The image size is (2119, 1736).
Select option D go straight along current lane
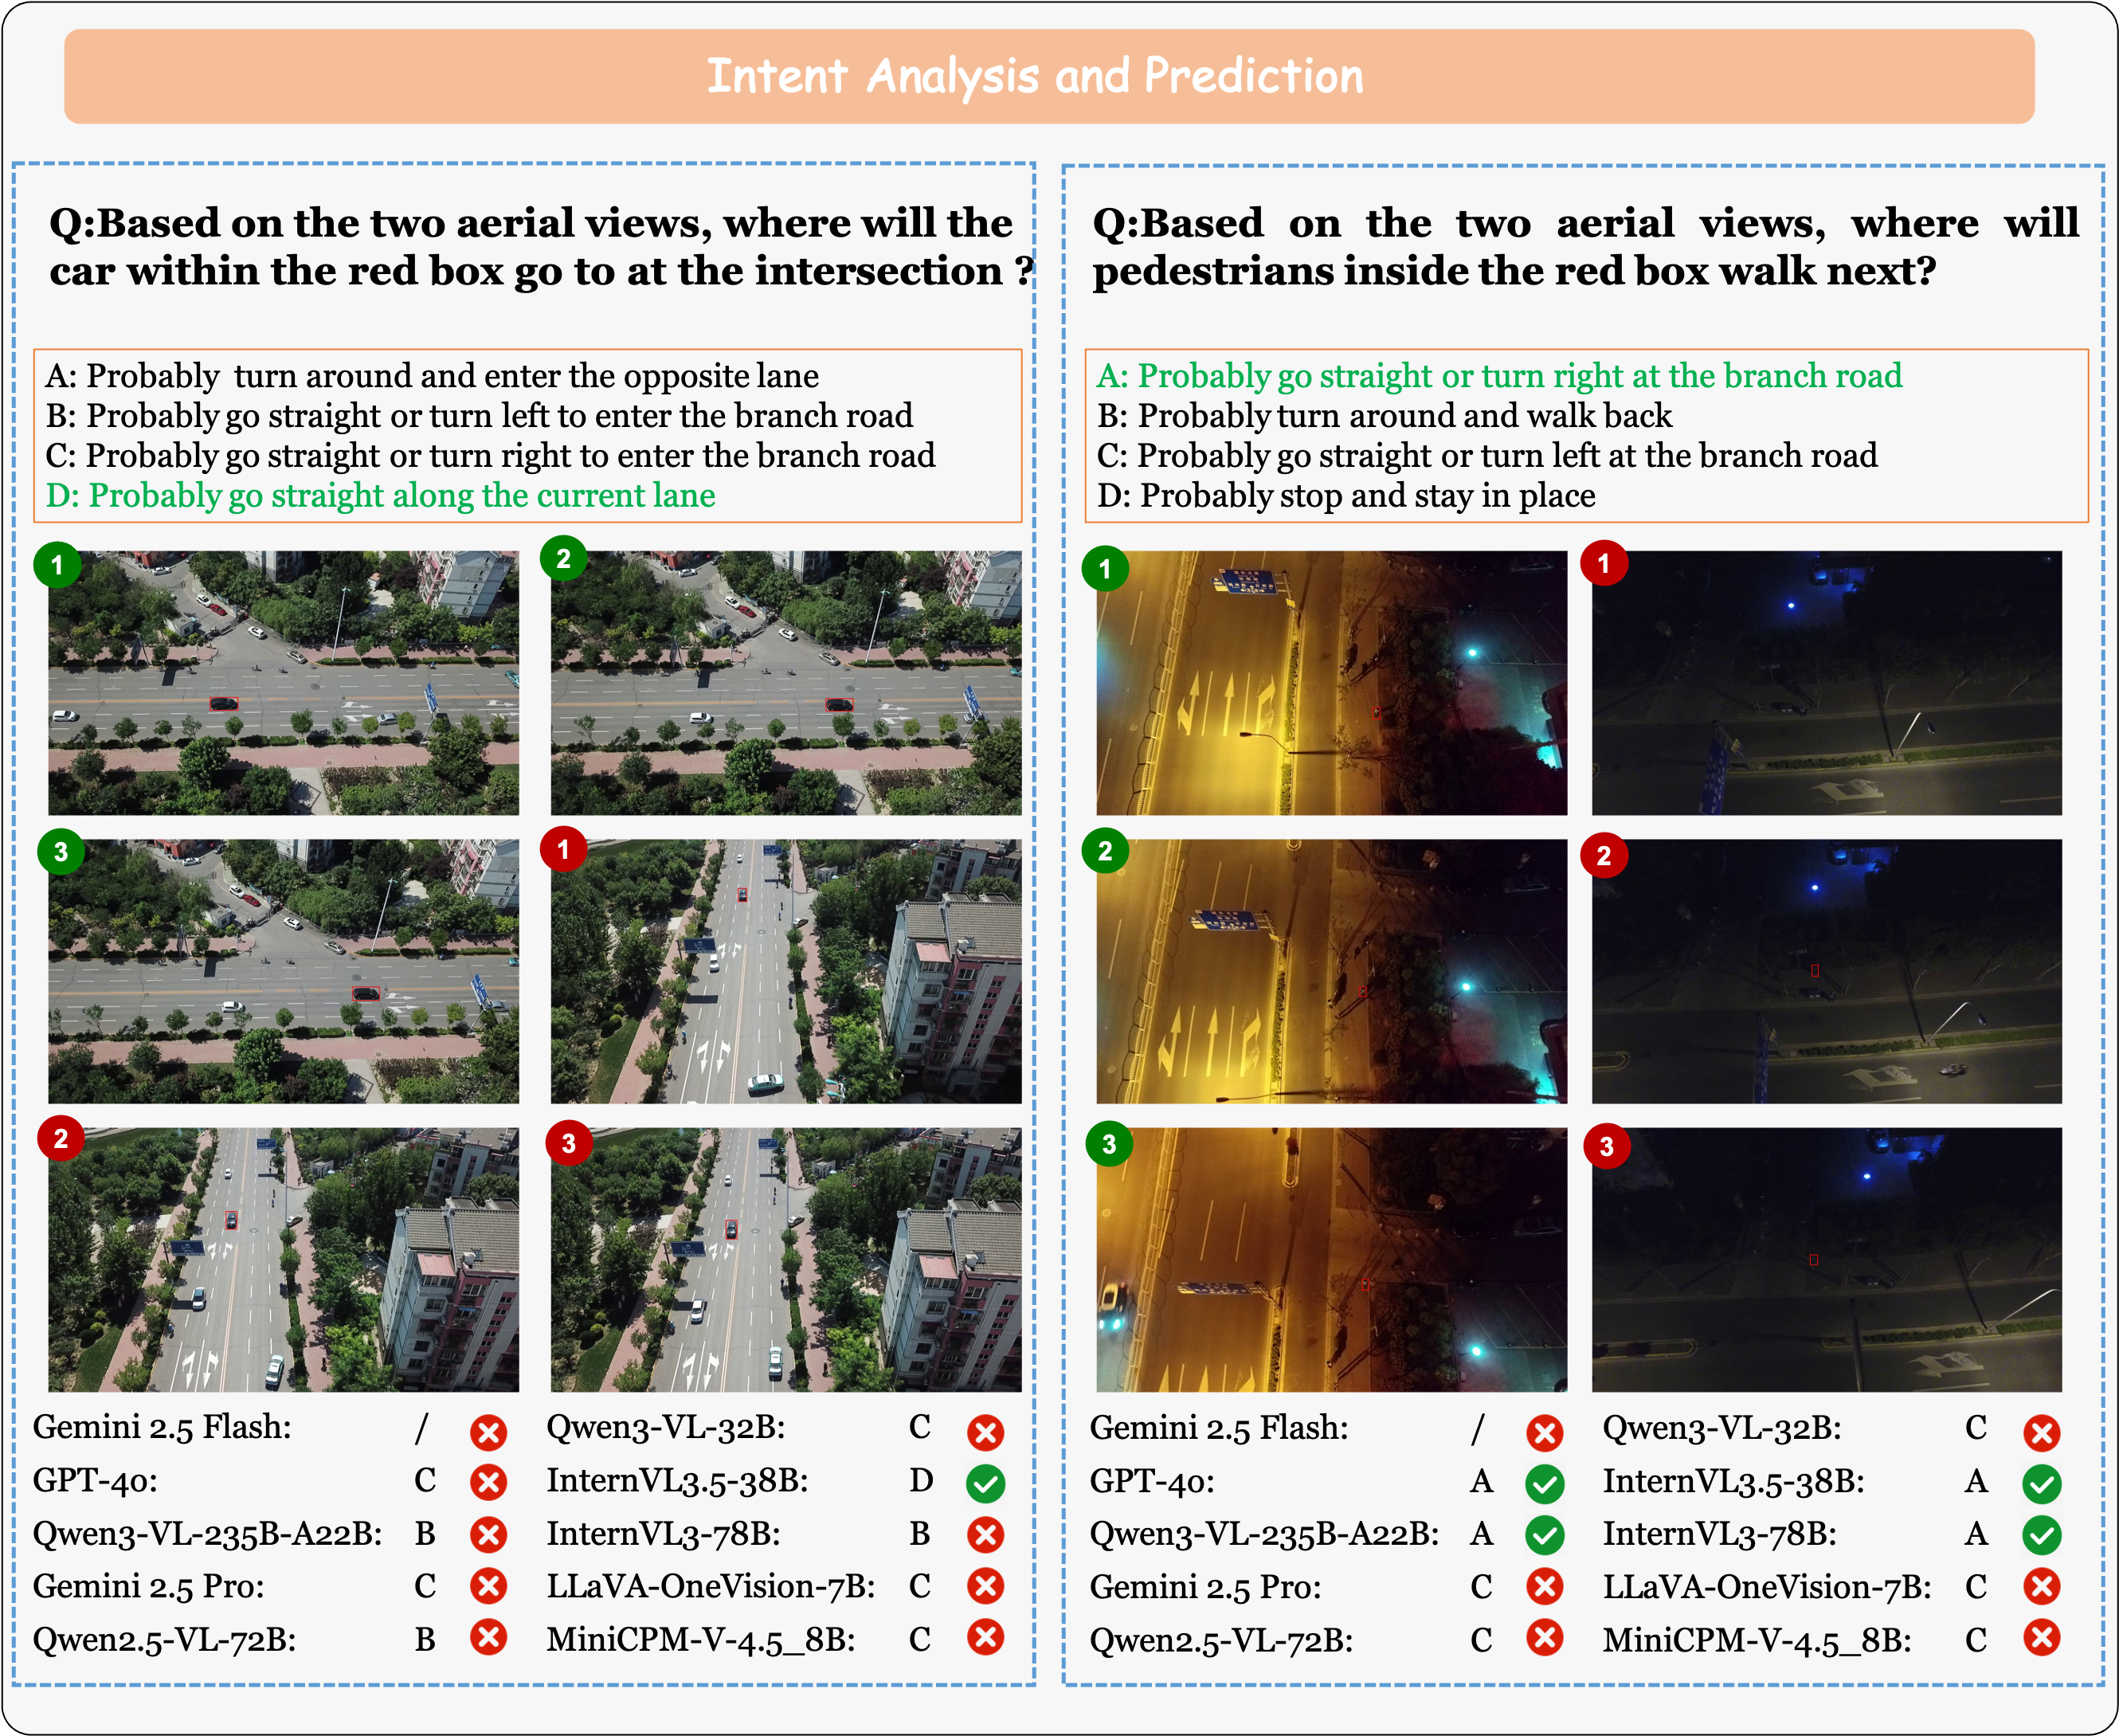[x=381, y=495]
